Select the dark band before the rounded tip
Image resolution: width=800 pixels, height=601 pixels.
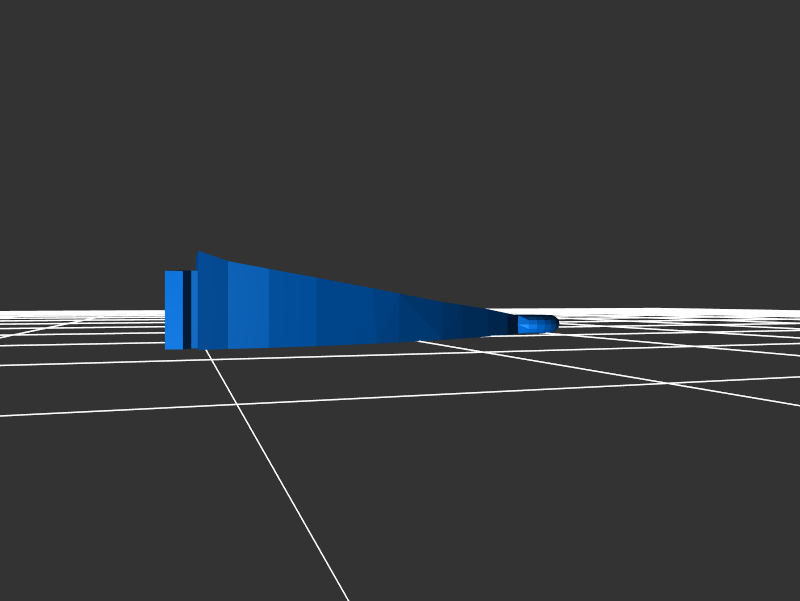512,325
